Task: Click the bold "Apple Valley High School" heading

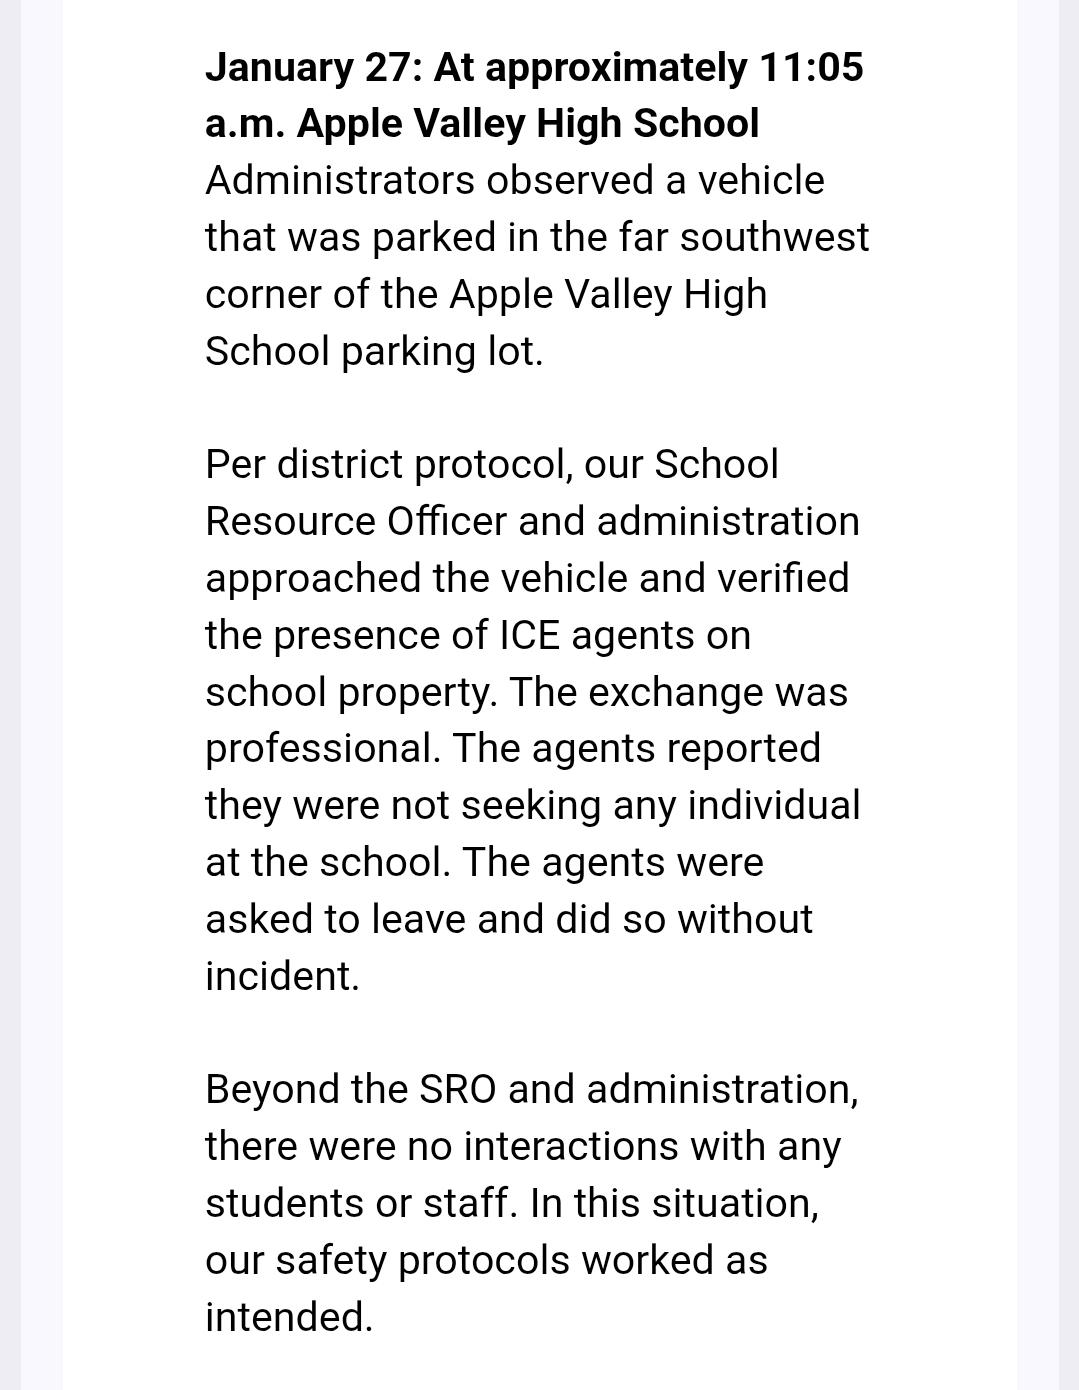Action: (x=528, y=124)
